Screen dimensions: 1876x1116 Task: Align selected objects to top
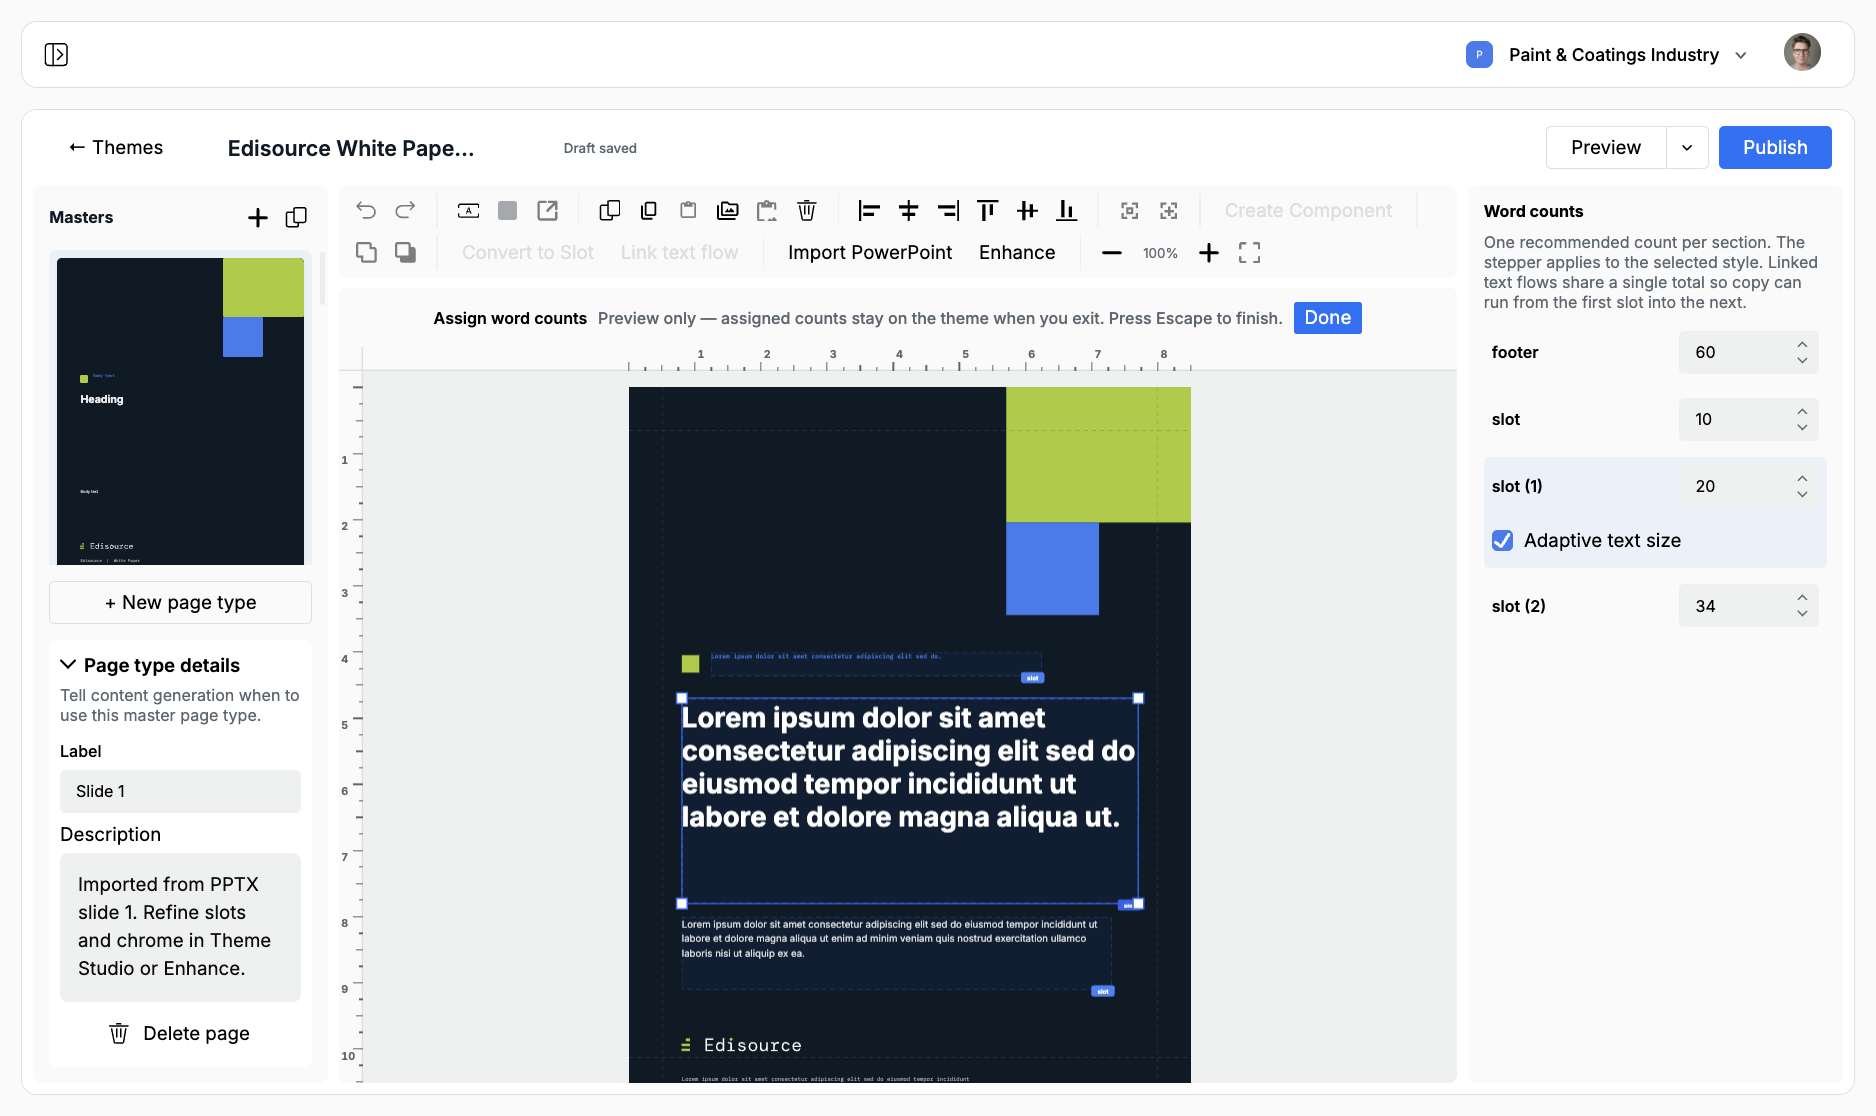coord(987,210)
